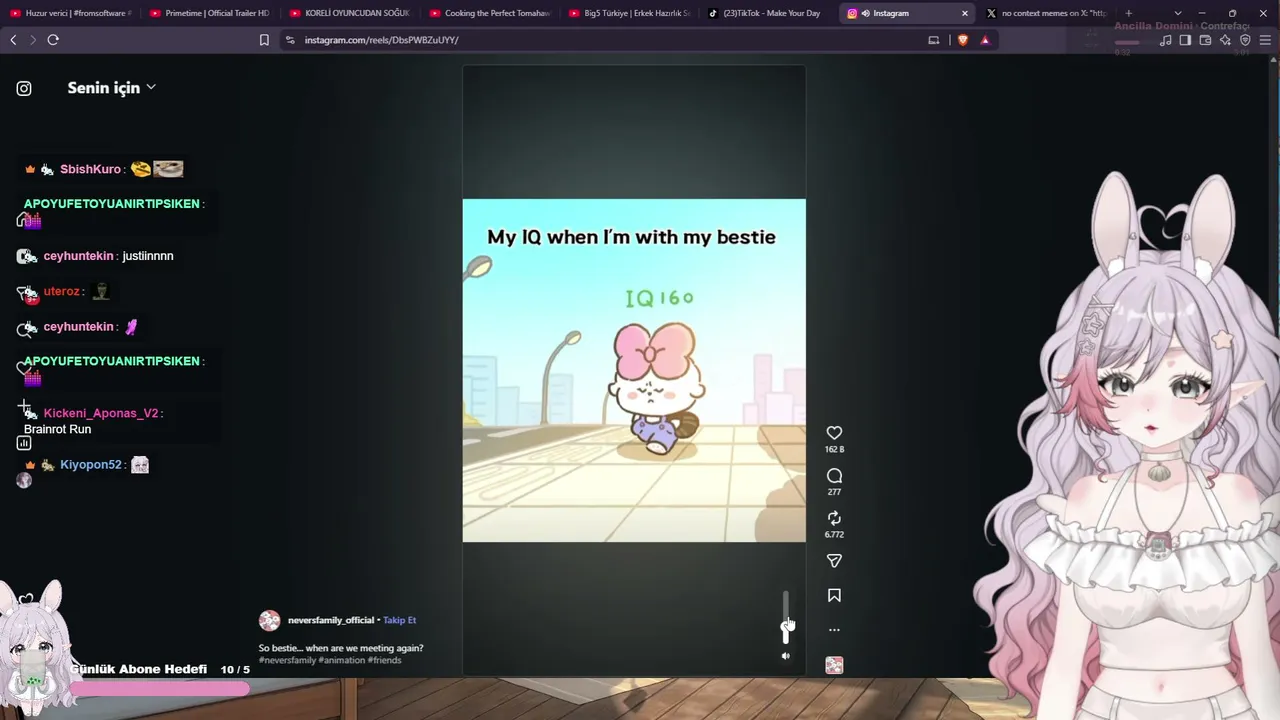
Task: Click chat username SbishKuro
Action: click(90, 169)
